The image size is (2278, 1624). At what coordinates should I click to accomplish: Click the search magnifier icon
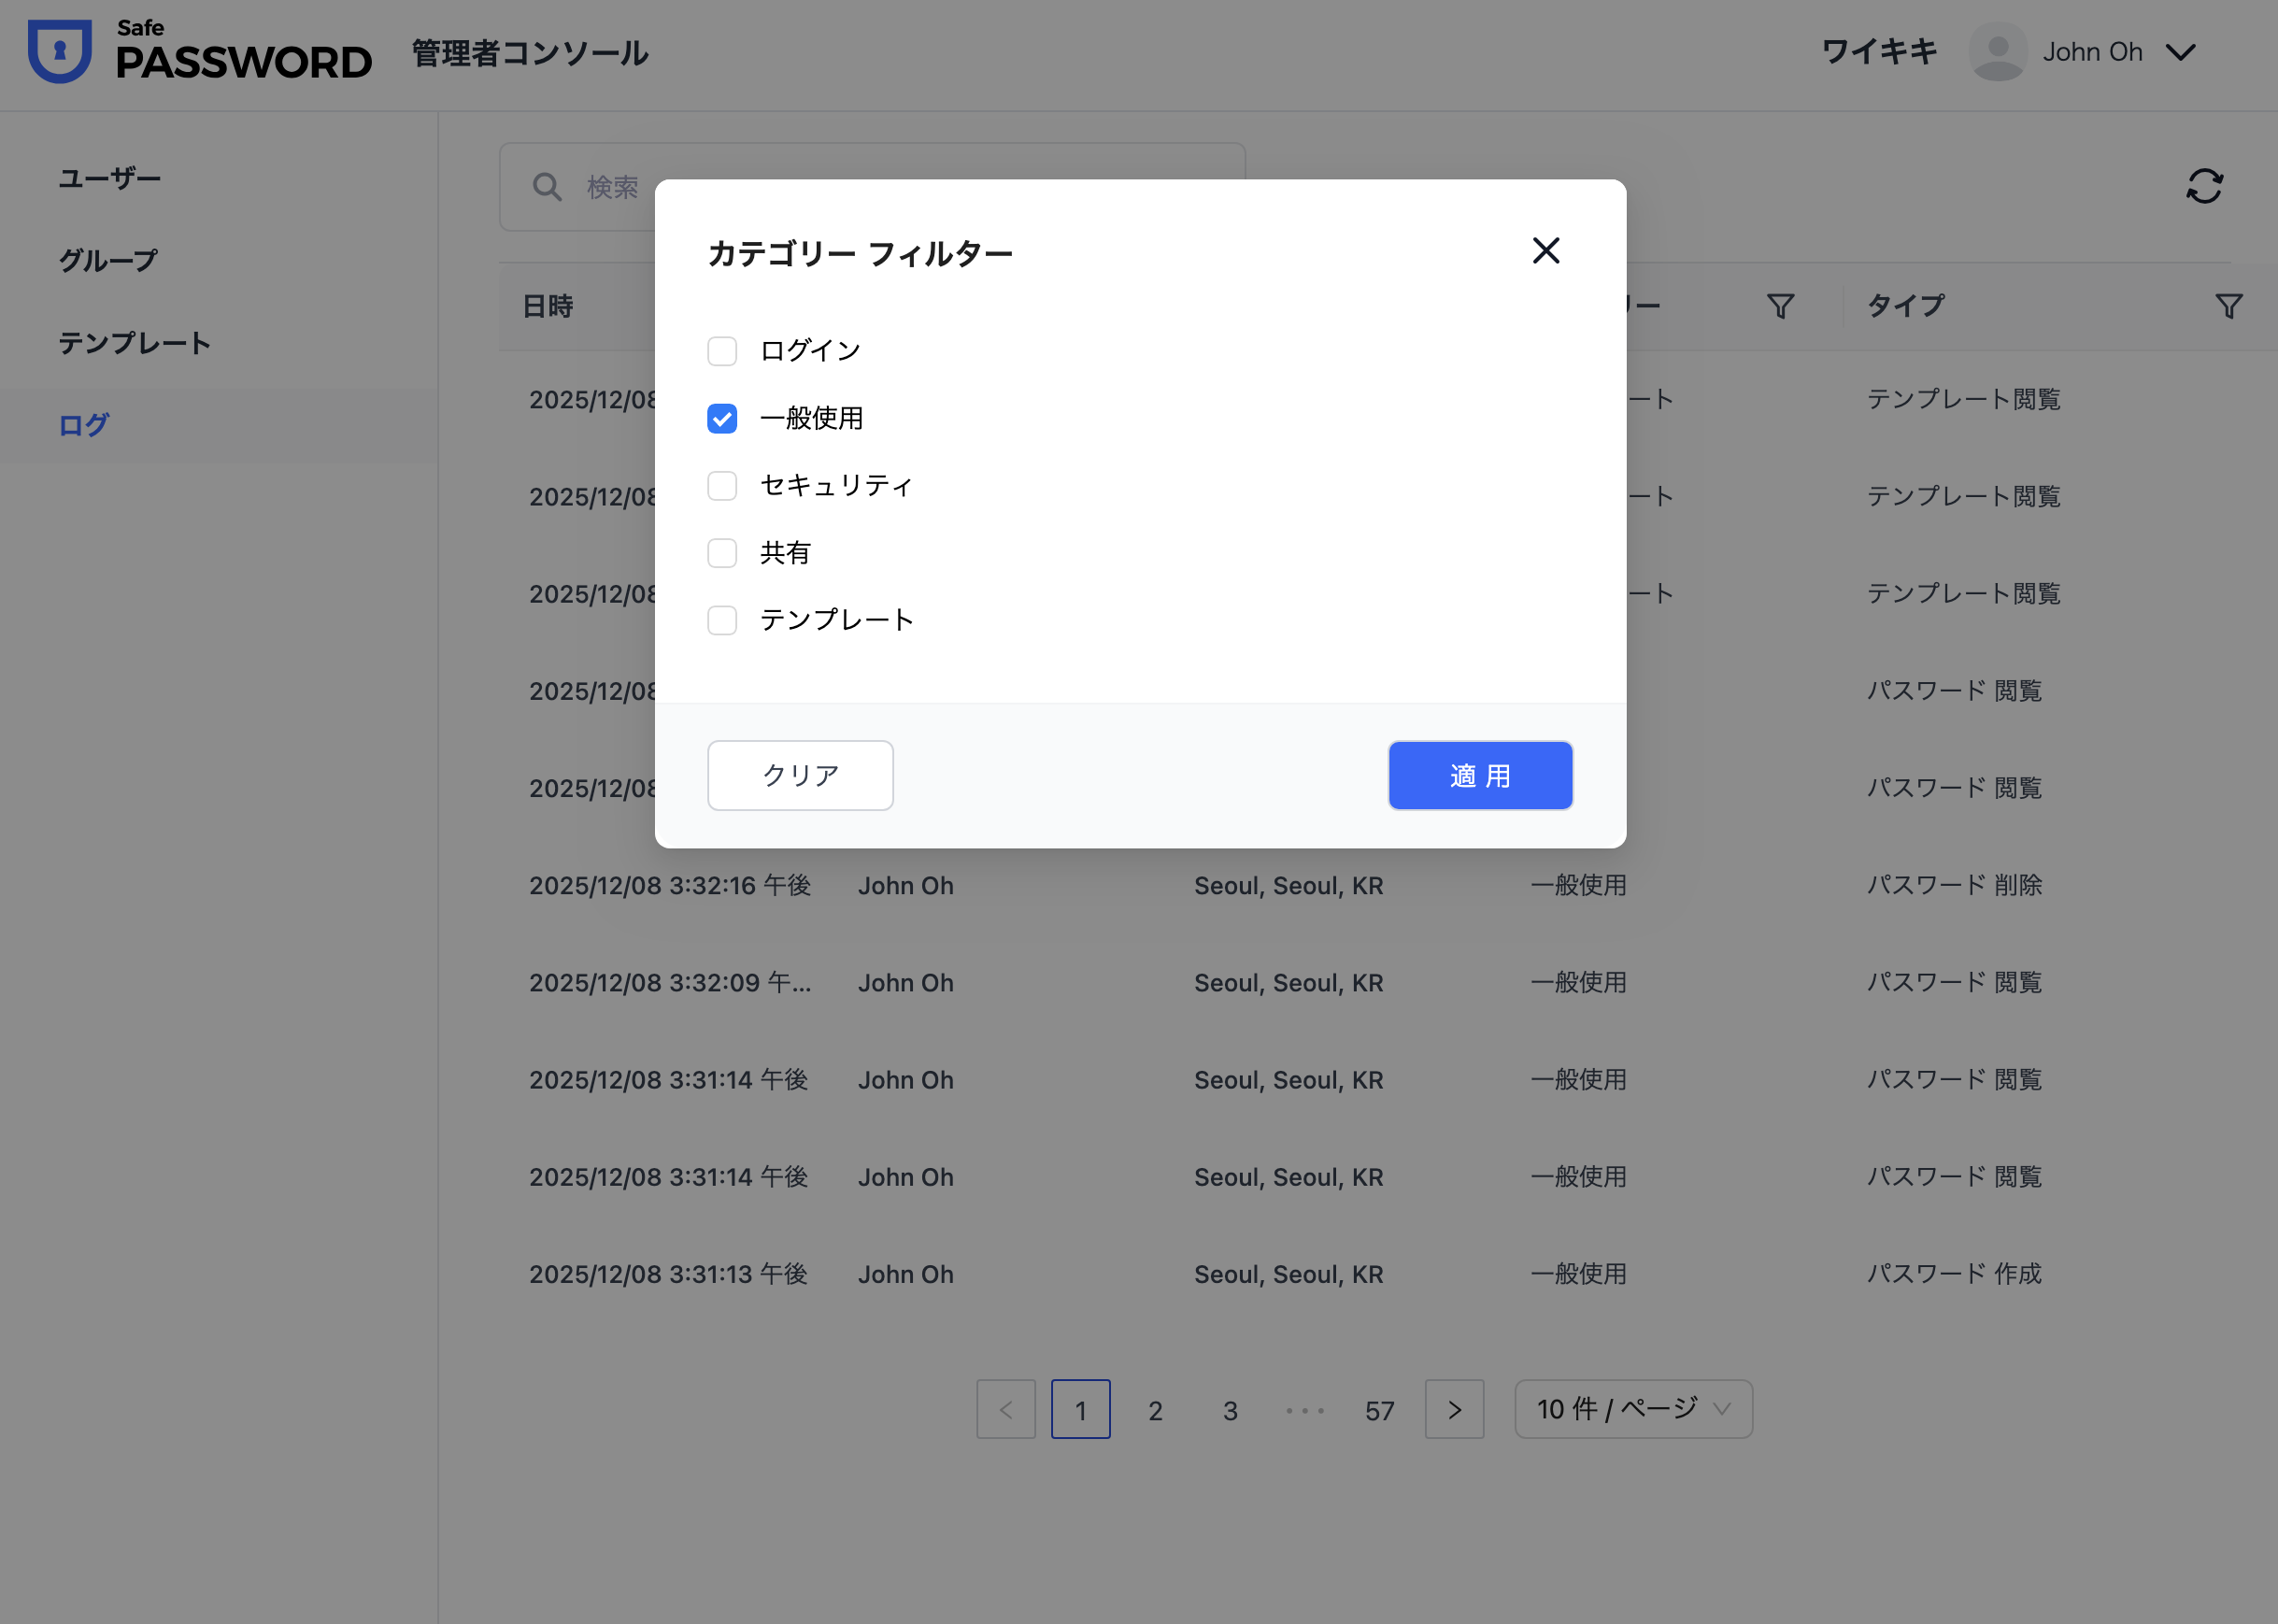[x=547, y=187]
